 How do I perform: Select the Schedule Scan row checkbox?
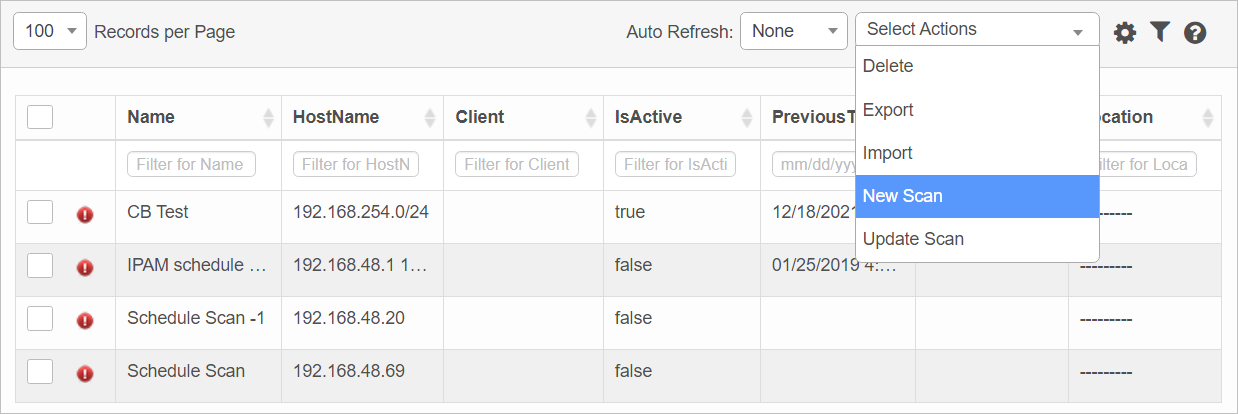click(40, 371)
